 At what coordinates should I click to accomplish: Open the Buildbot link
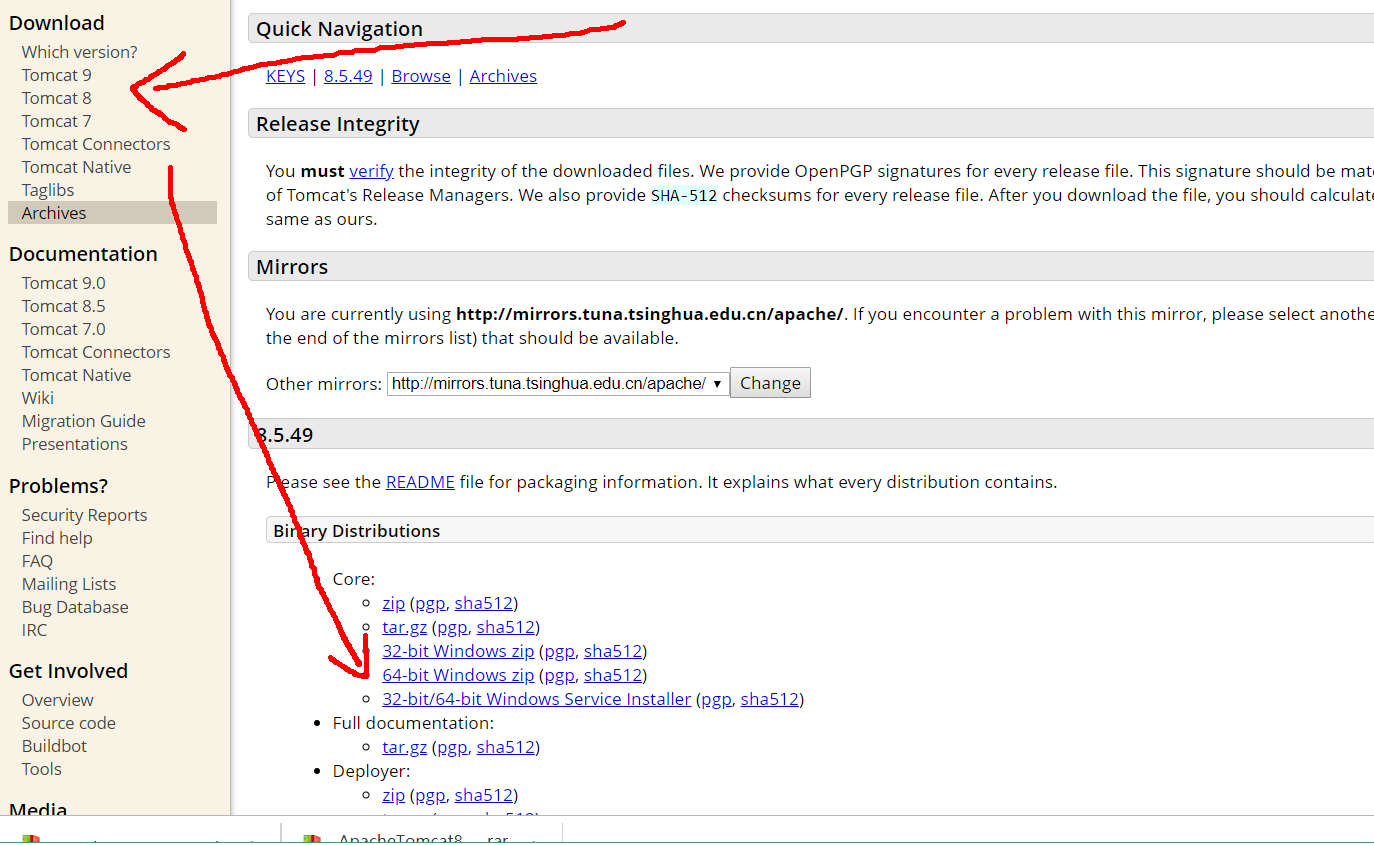tap(55, 746)
